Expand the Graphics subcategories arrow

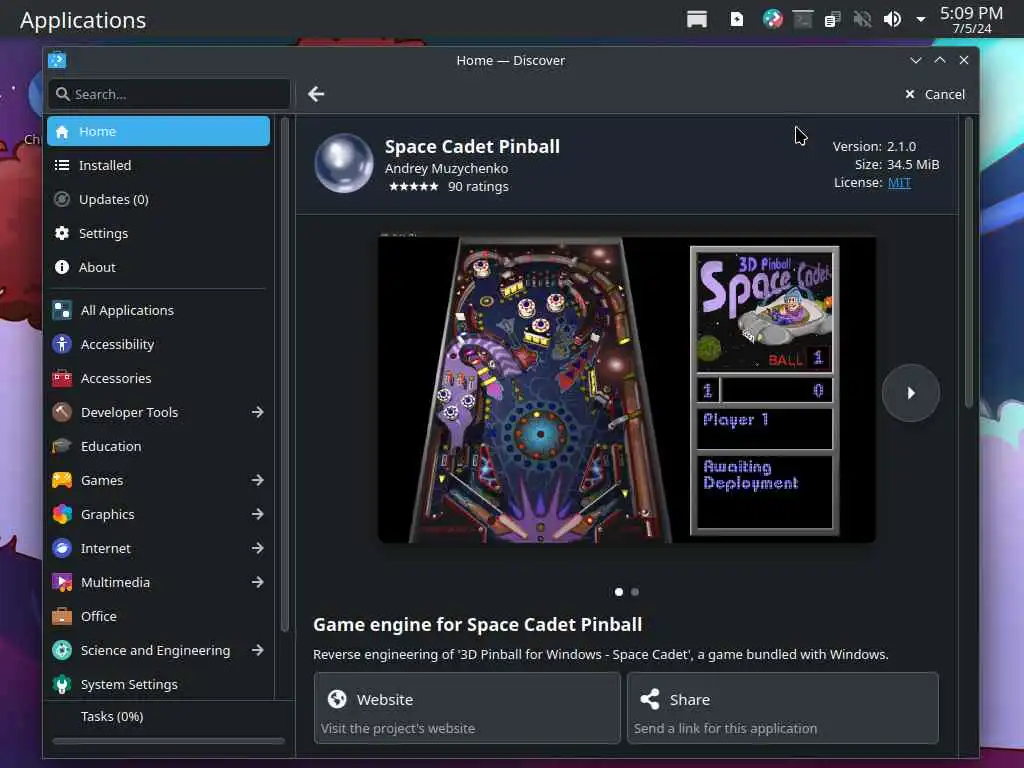(x=258, y=514)
